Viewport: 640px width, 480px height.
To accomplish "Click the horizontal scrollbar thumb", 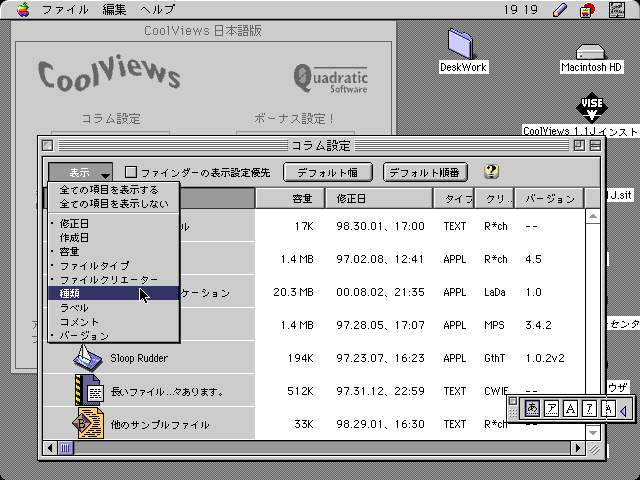I will pos(65,448).
